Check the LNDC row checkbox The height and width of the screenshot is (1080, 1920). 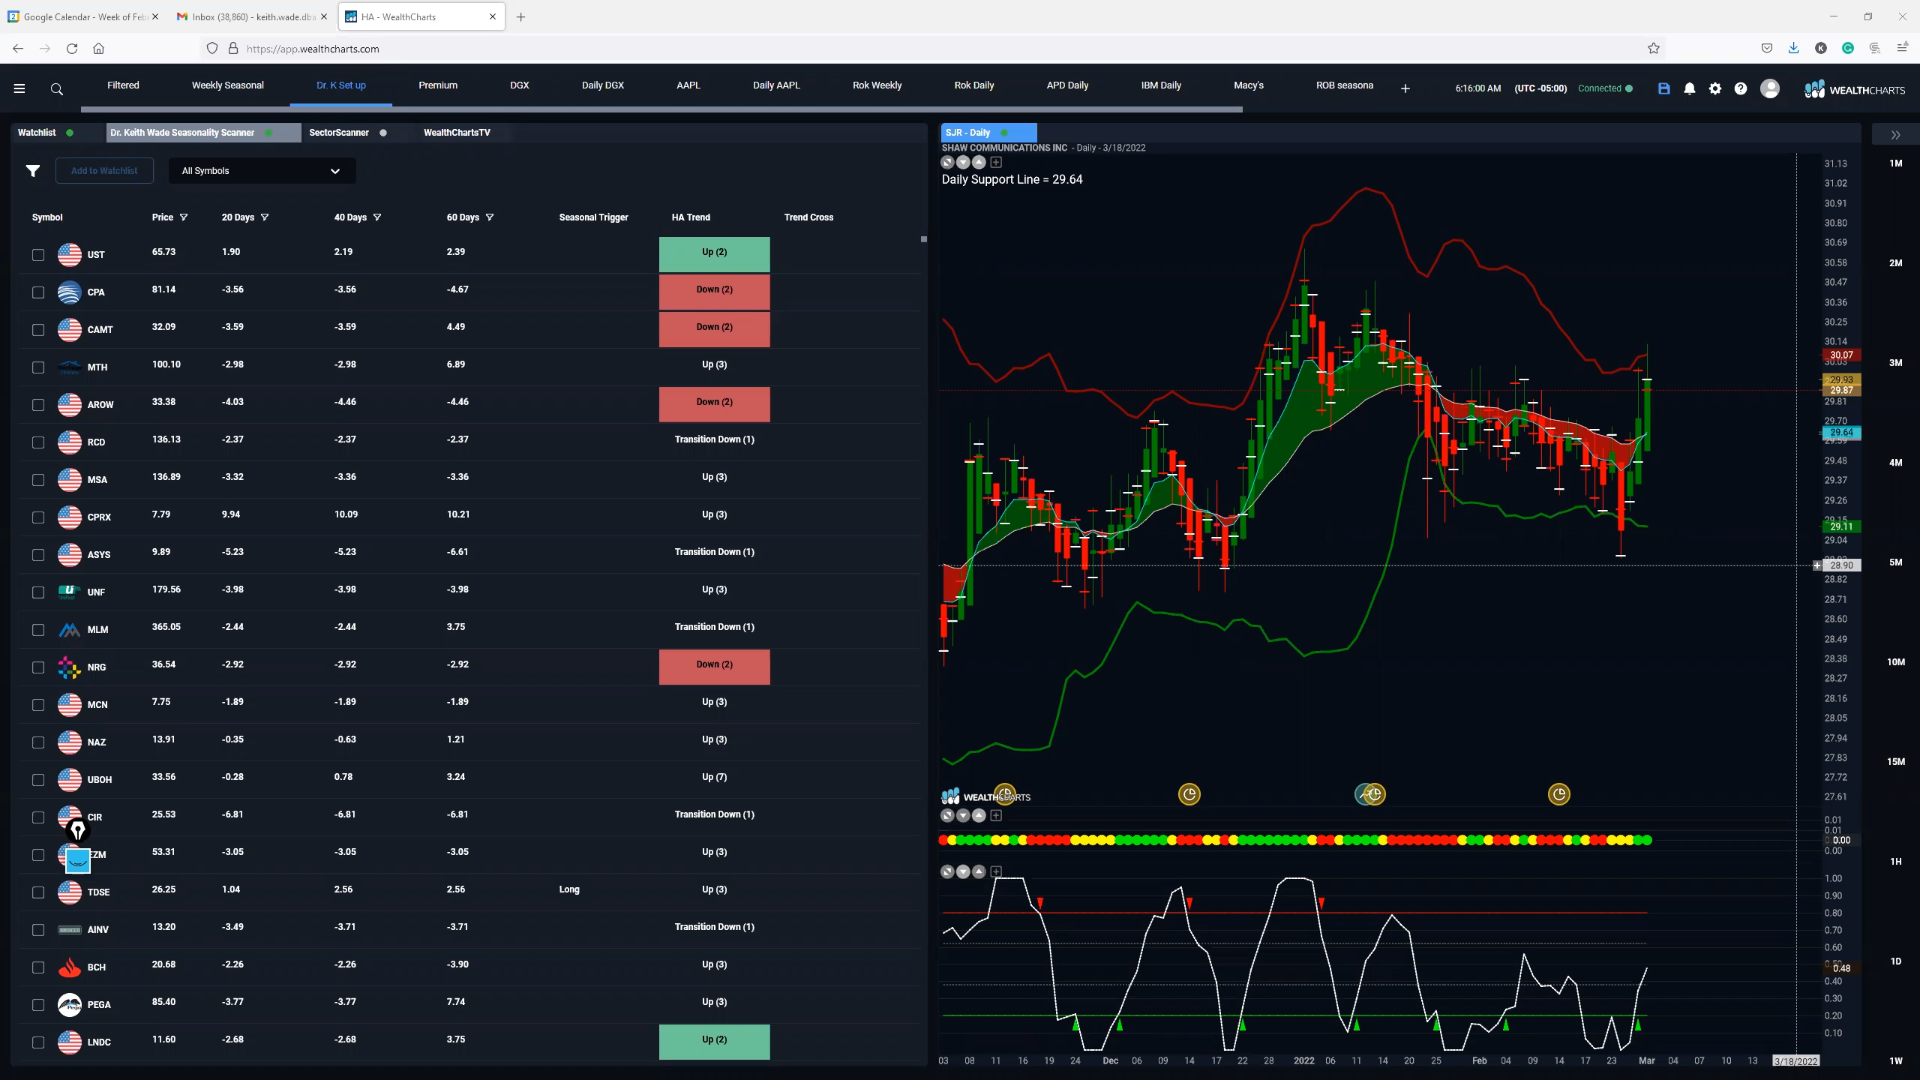click(x=38, y=1042)
